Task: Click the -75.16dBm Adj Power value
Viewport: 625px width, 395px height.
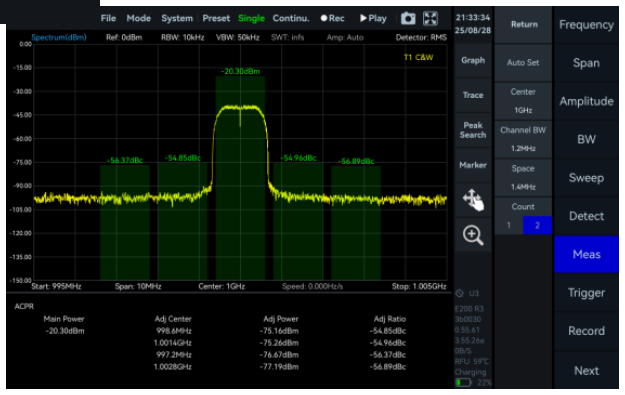Action: [x=279, y=331]
